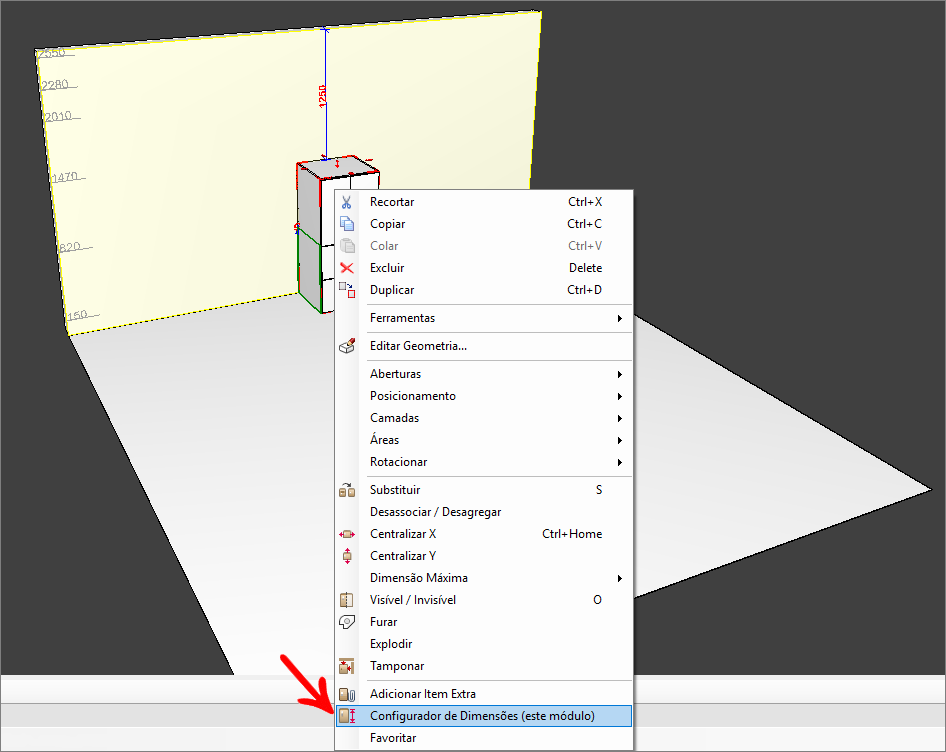The image size is (946, 752).
Task: Expand the Ferramentas submenu arrow
Action: click(620, 318)
